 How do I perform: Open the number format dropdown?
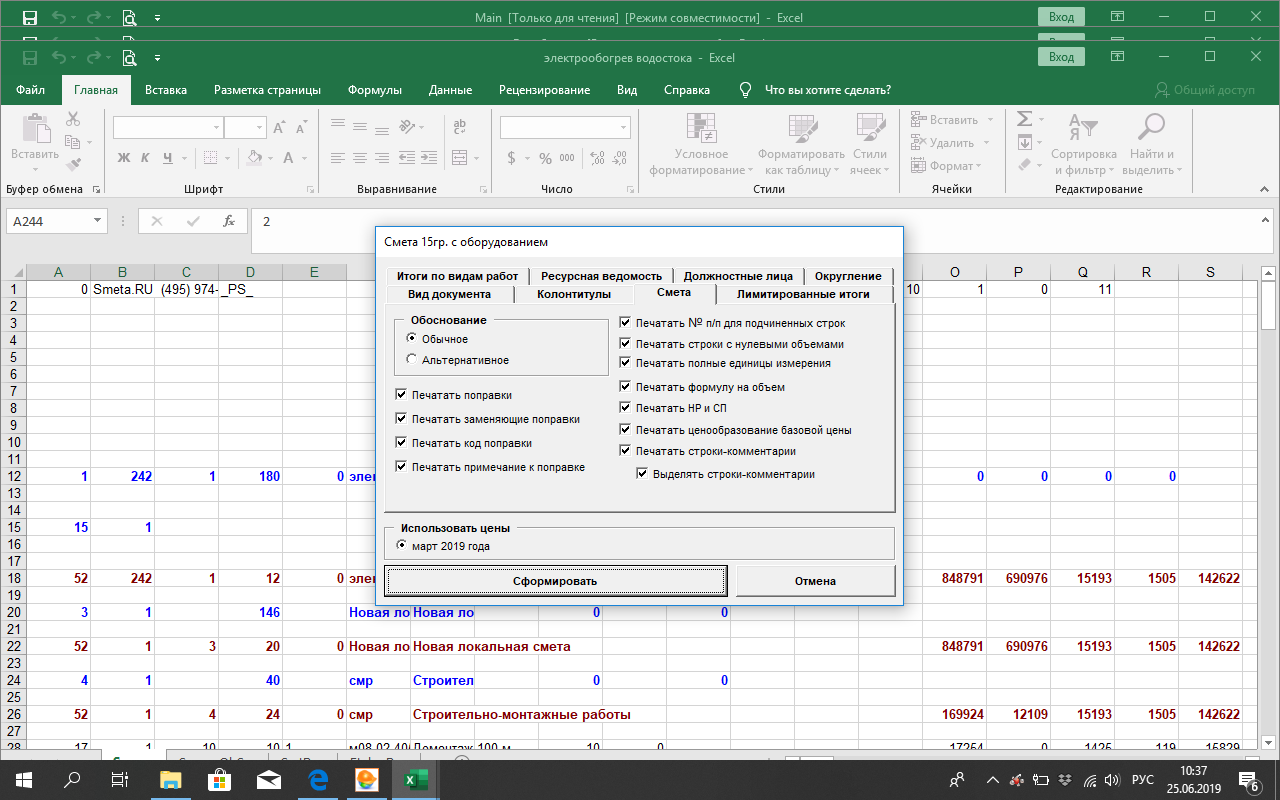click(x=624, y=128)
